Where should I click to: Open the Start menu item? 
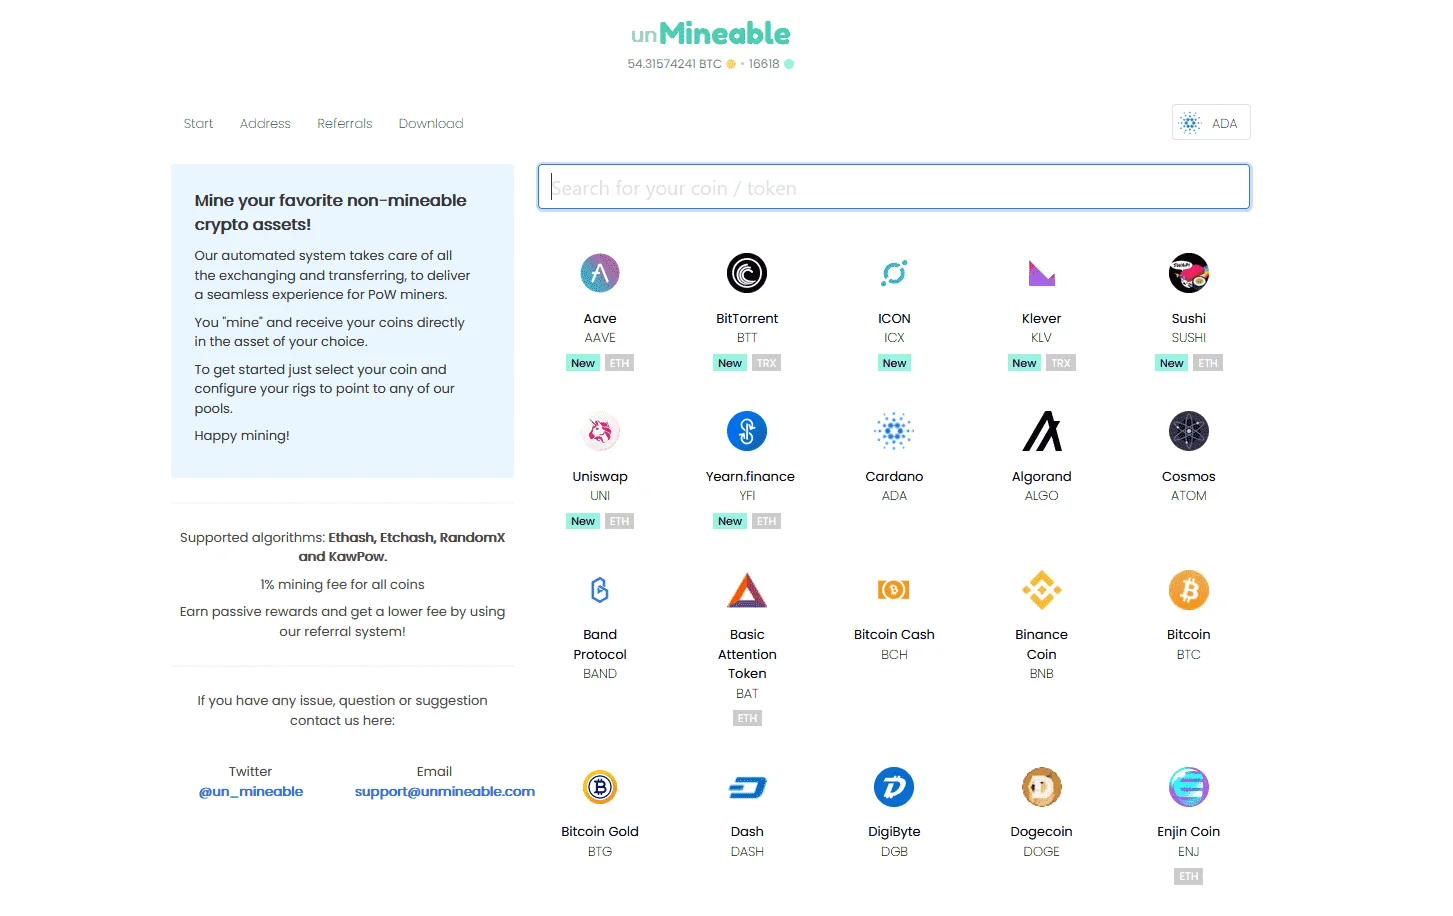coord(198,124)
